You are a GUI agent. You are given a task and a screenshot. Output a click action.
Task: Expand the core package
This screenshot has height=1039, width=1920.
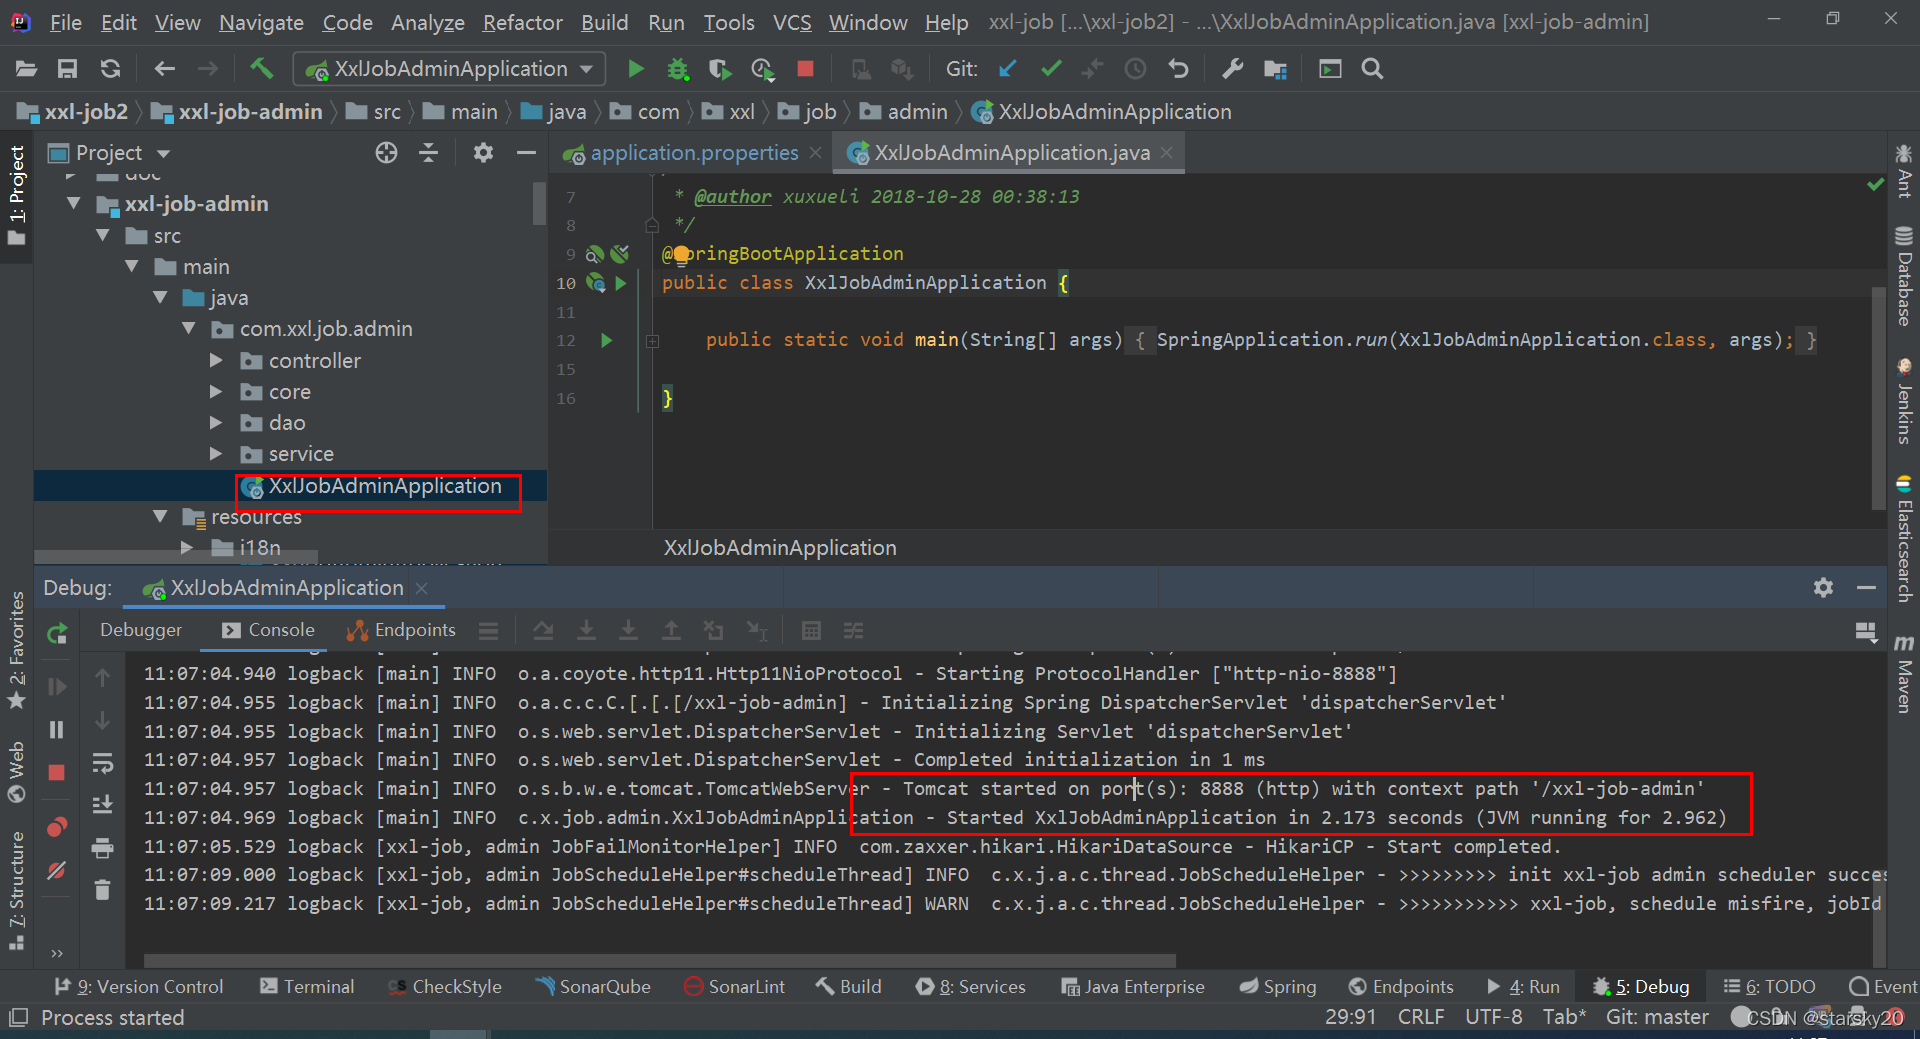point(216,392)
